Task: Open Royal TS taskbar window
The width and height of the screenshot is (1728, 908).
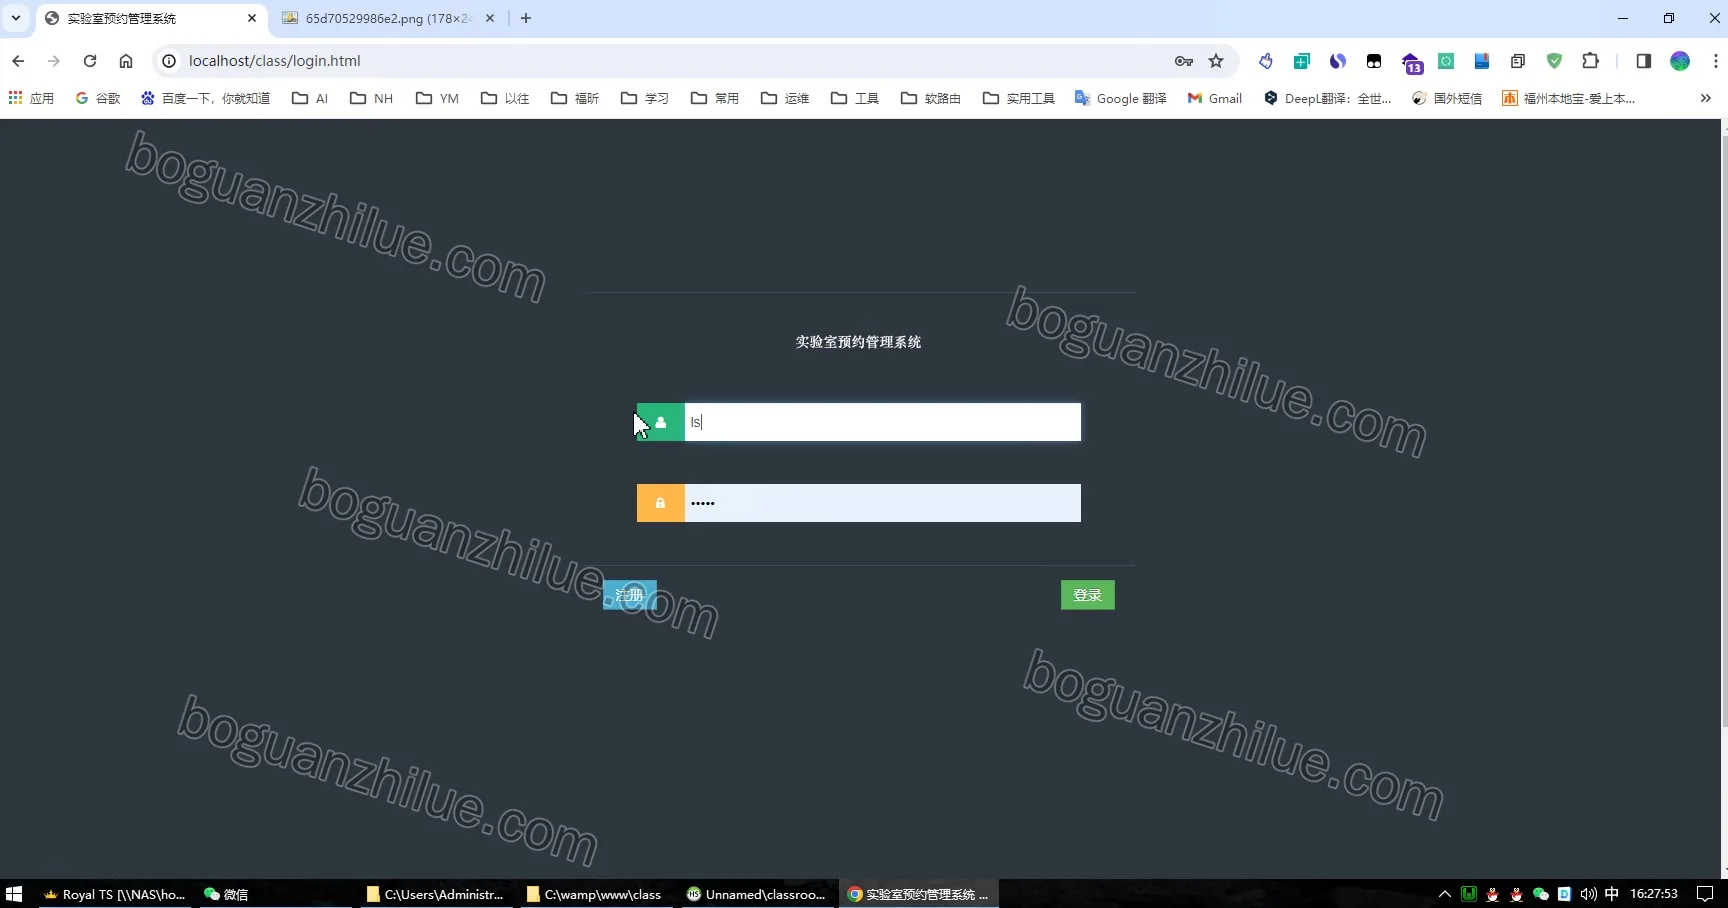Action: click(114, 894)
